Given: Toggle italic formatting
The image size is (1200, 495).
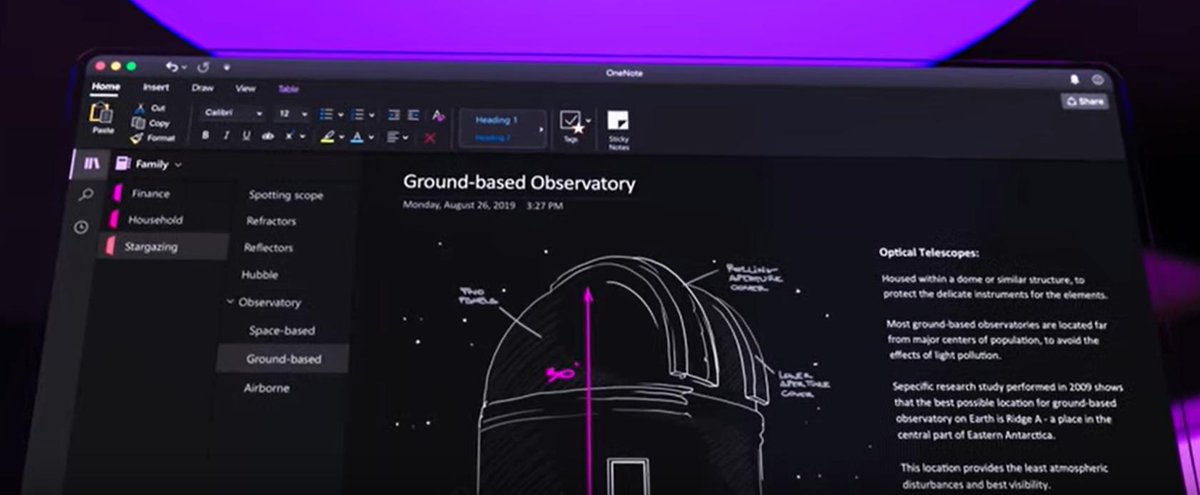Looking at the screenshot, I should 227,136.
